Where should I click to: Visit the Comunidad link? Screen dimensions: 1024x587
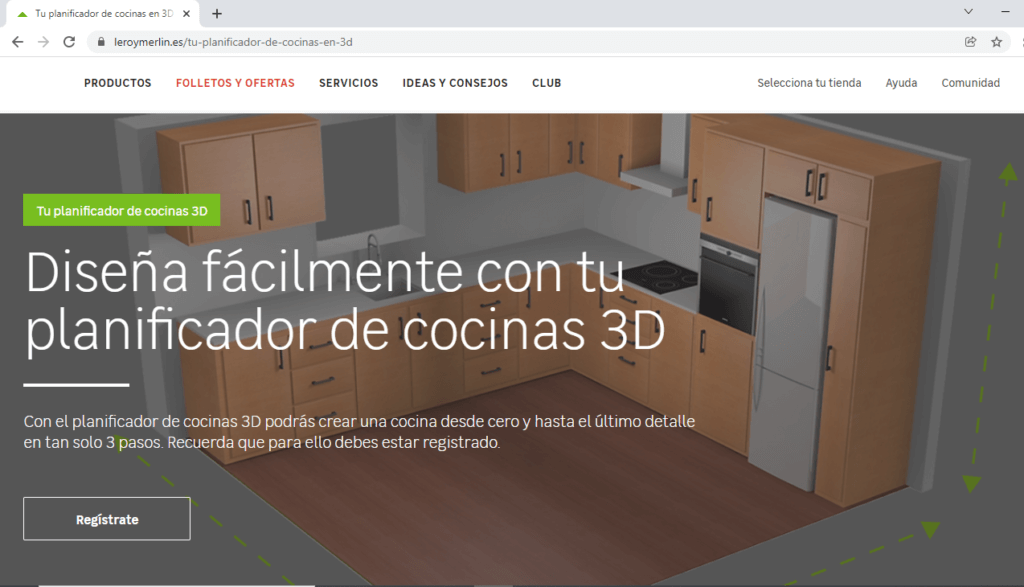(970, 83)
